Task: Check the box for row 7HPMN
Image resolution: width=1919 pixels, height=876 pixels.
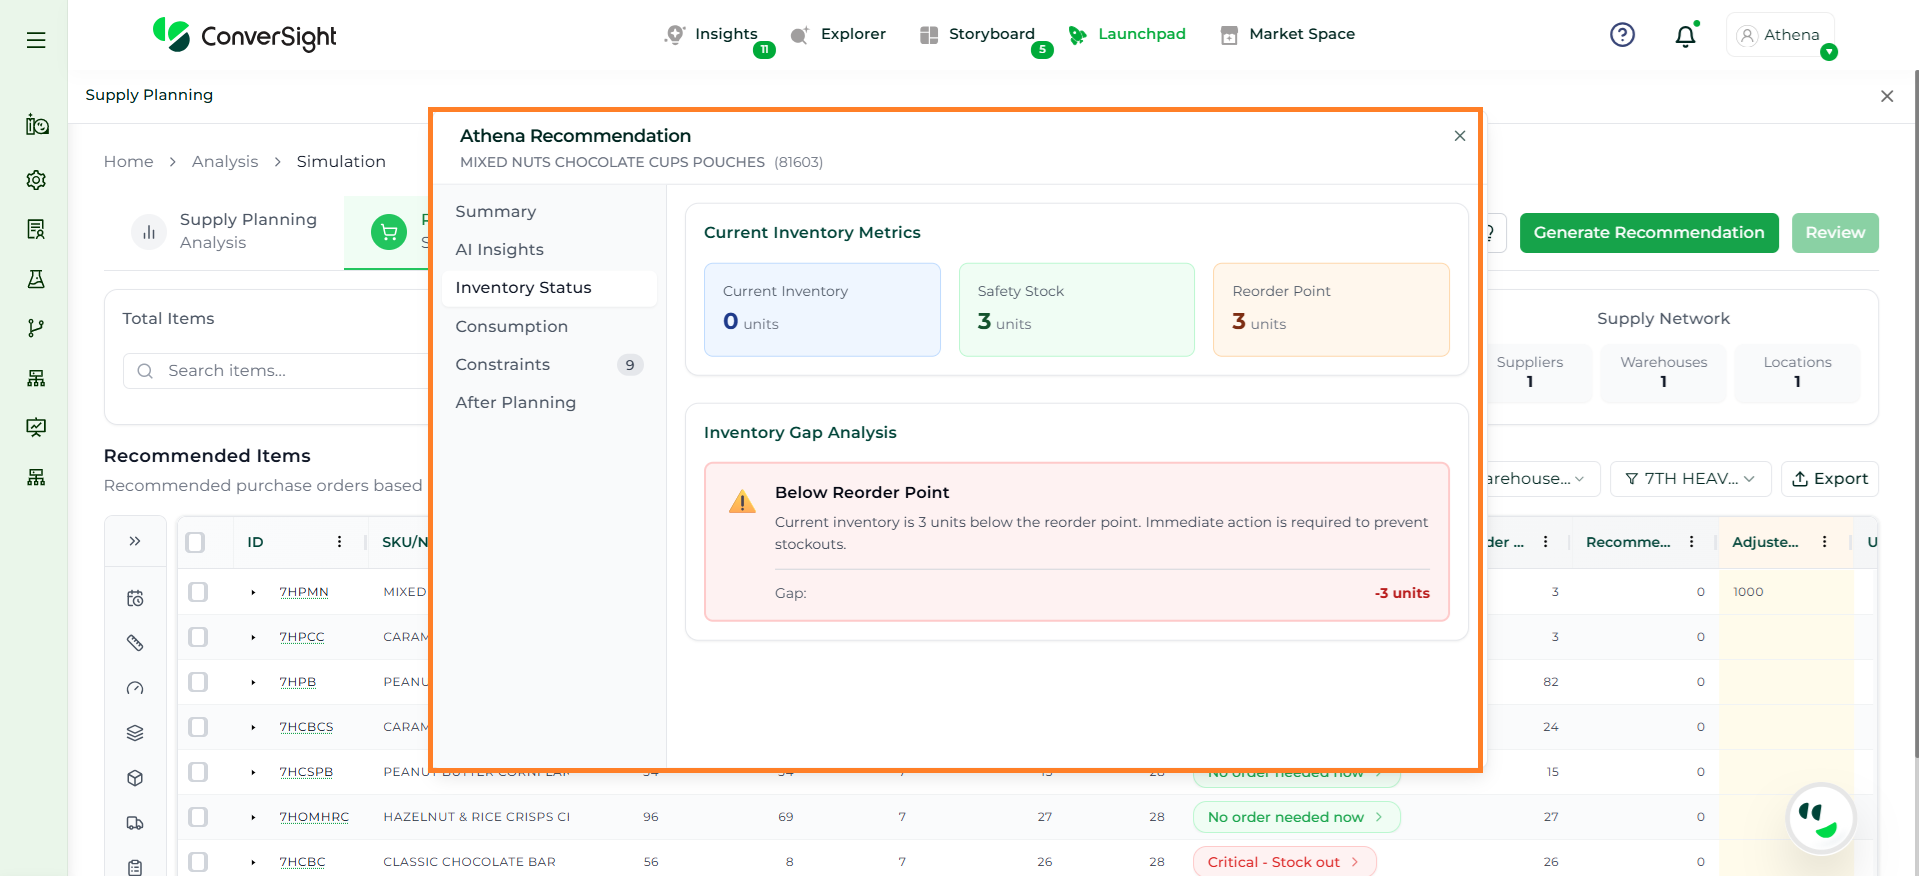Action: coord(198,592)
